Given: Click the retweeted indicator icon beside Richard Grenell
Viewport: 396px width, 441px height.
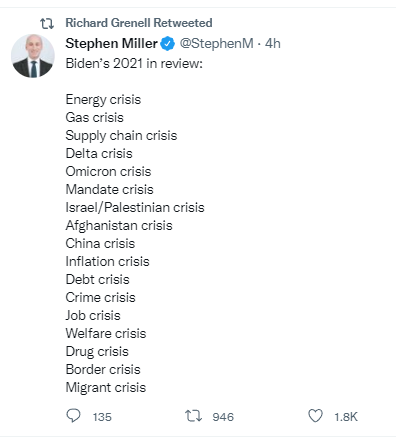Looking at the screenshot, I should (x=47, y=23).
